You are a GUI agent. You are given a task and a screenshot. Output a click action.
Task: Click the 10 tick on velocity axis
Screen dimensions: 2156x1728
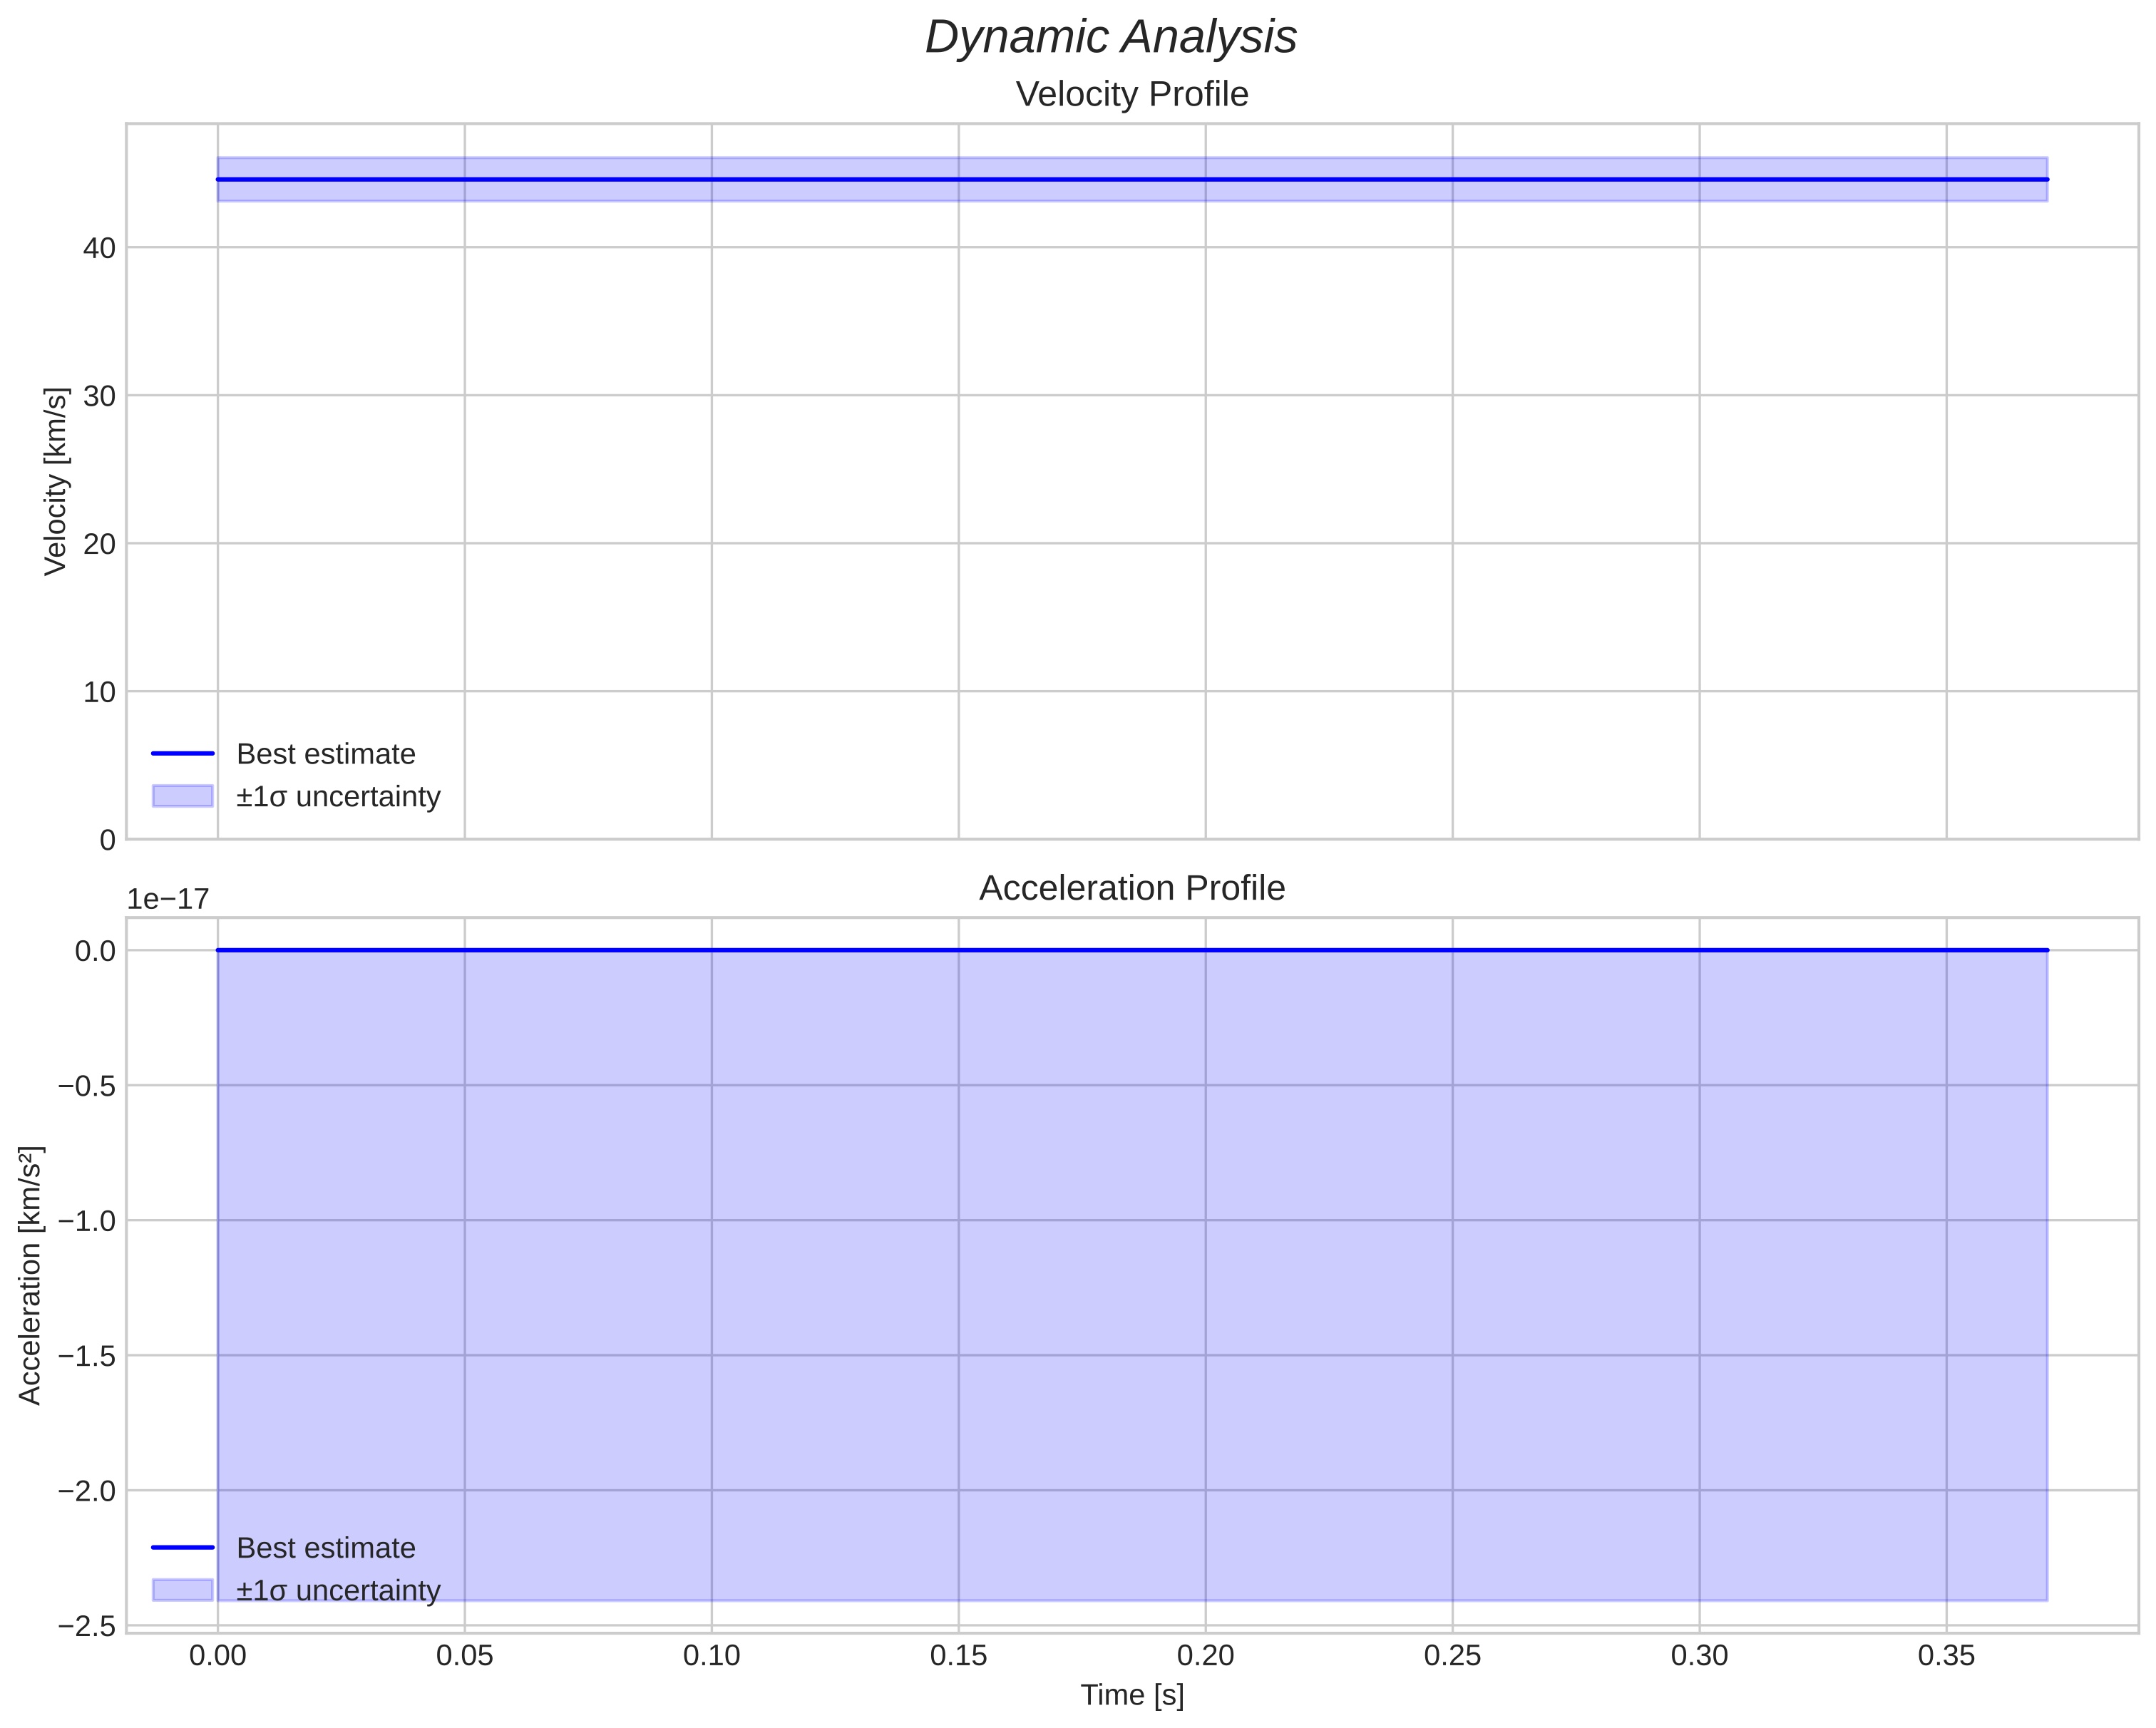click(x=99, y=692)
